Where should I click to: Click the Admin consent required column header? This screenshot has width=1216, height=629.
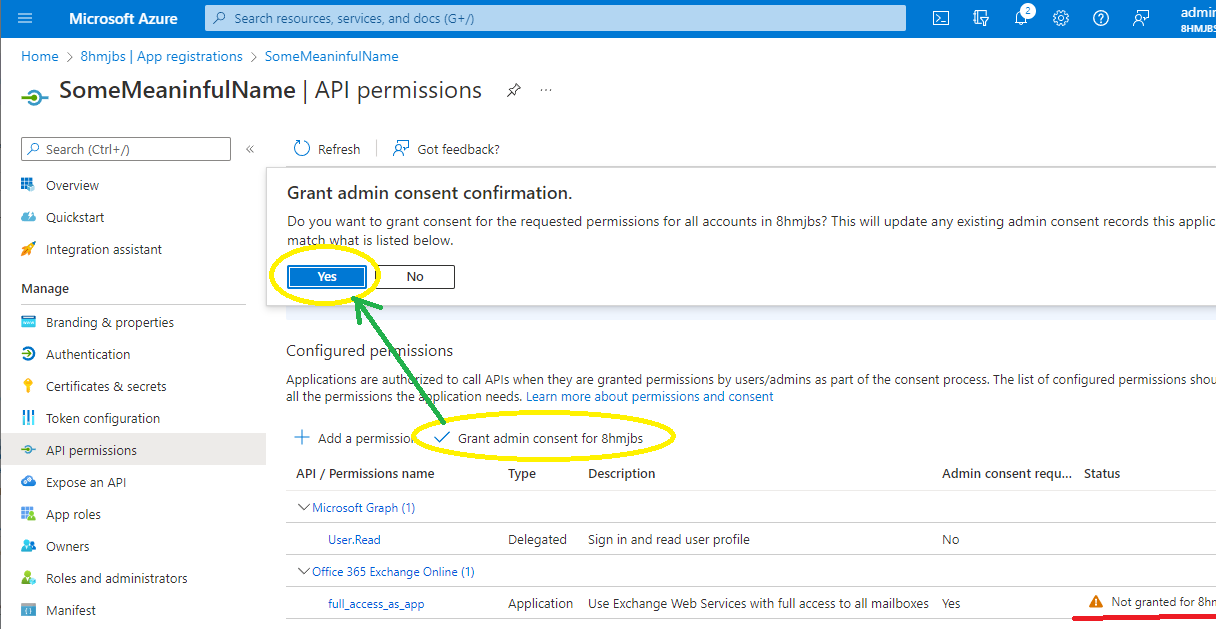tap(1007, 473)
